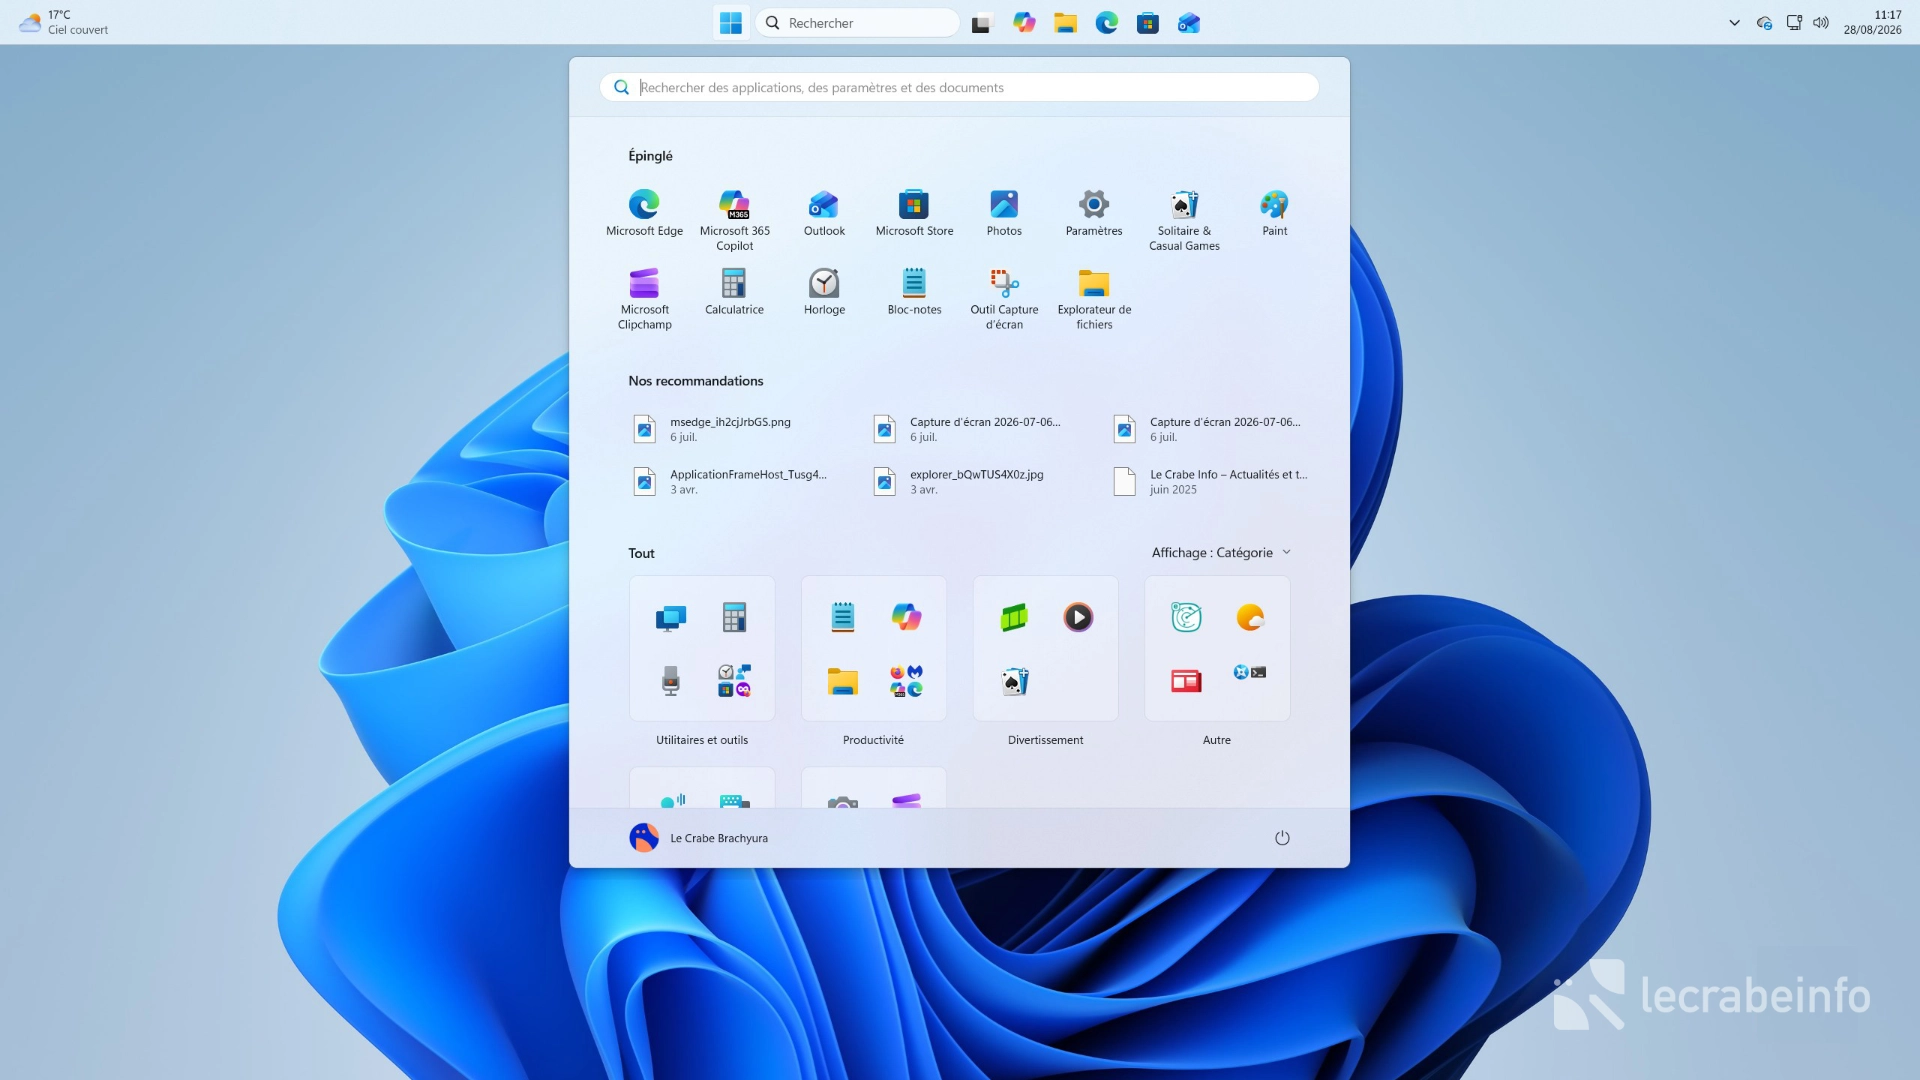This screenshot has width=1920, height=1080.
Task: Open network settings from the system tray
Action: point(1794,23)
